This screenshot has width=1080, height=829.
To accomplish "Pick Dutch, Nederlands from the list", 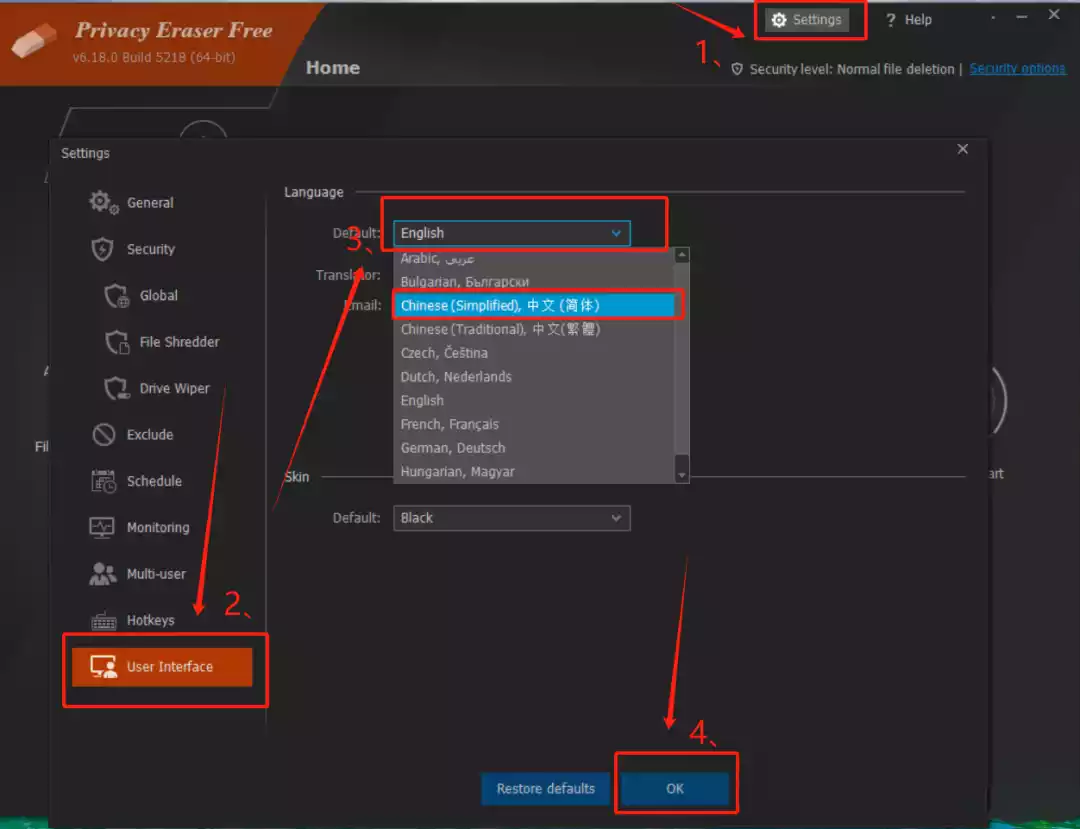I will click(x=534, y=377).
